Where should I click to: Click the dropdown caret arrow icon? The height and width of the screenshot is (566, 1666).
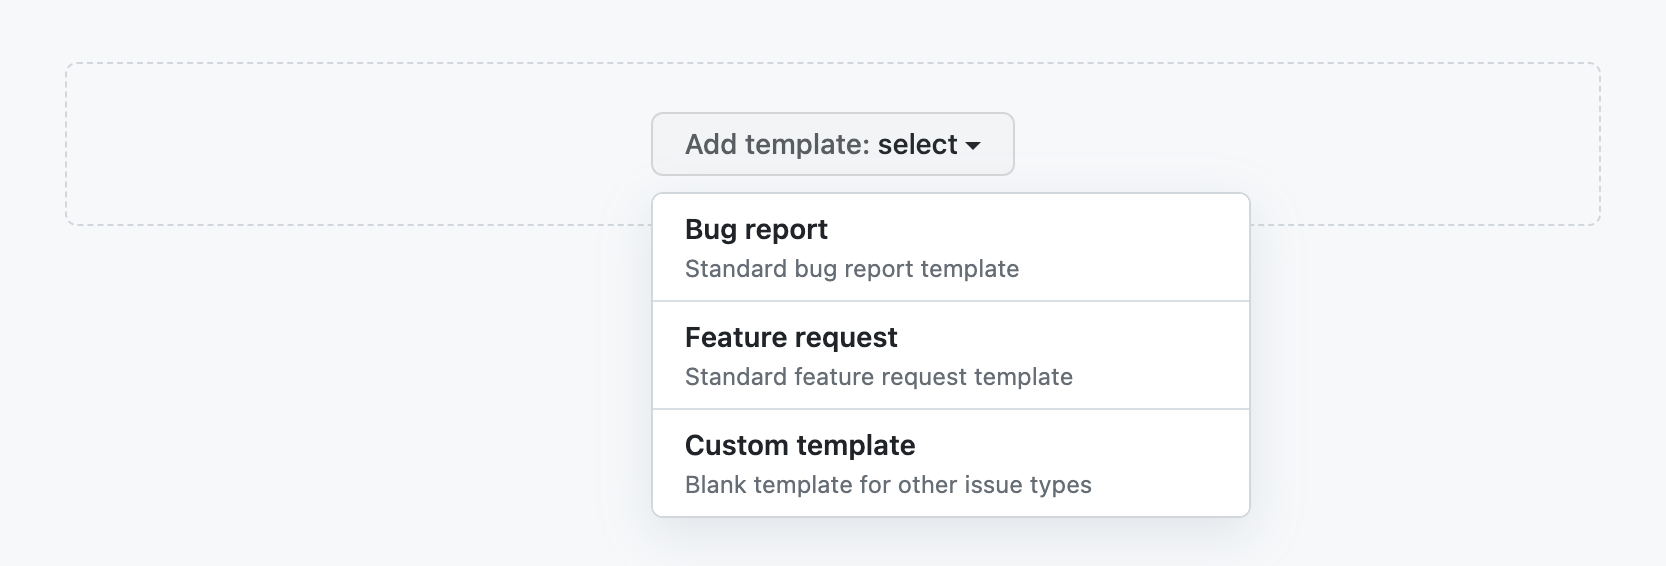[972, 146]
